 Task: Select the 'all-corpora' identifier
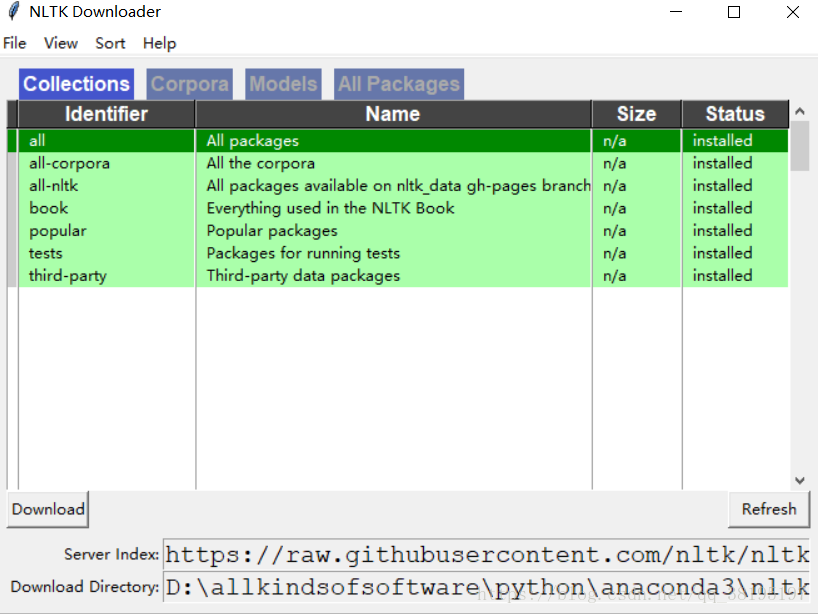[69, 163]
